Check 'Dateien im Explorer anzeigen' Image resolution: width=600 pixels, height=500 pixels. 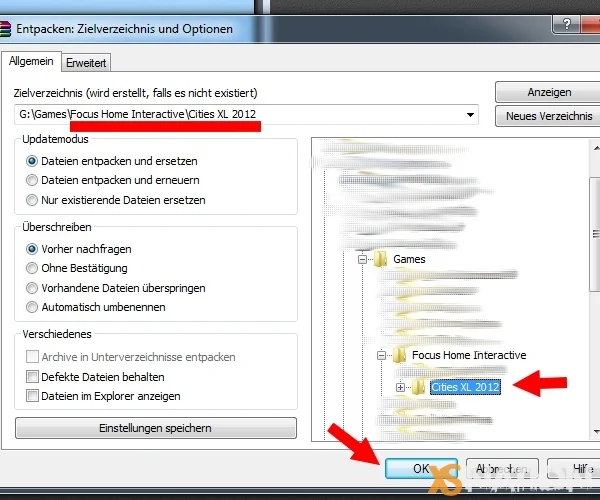click(32, 396)
